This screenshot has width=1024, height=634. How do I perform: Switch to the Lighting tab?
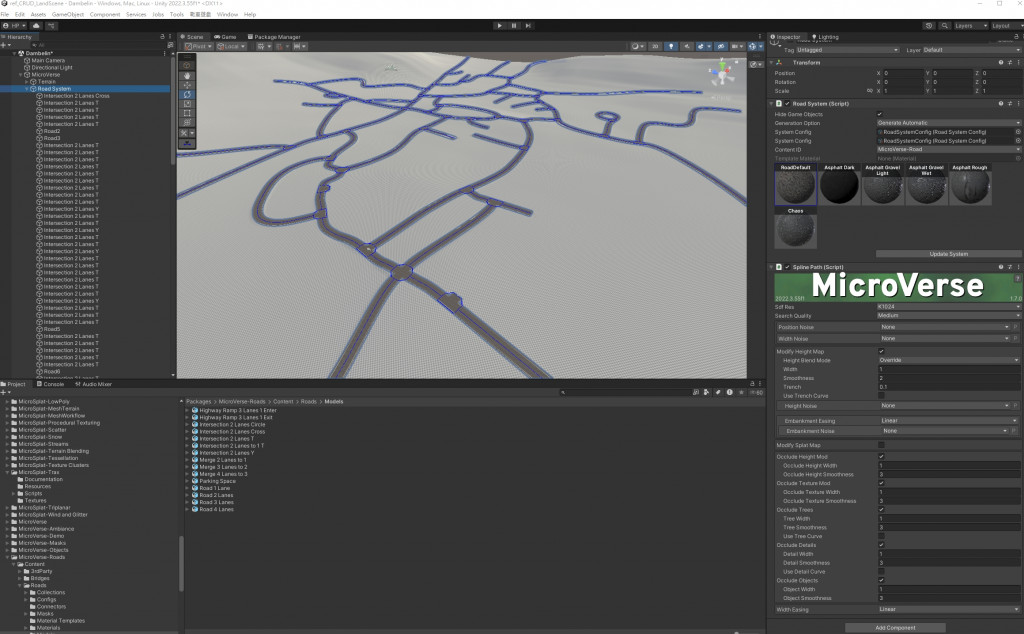click(x=825, y=37)
